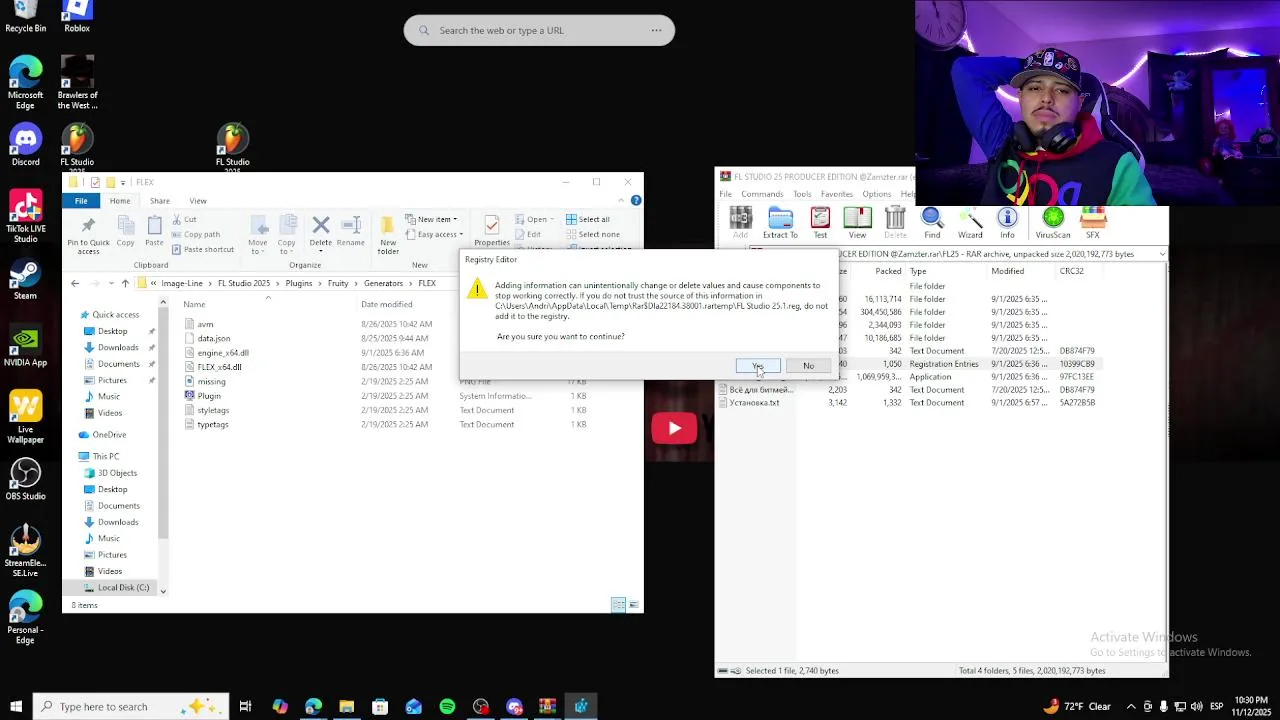Open the View tool in WinRAR toolbar
The width and height of the screenshot is (1280, 720).
(x=857, y=223)
